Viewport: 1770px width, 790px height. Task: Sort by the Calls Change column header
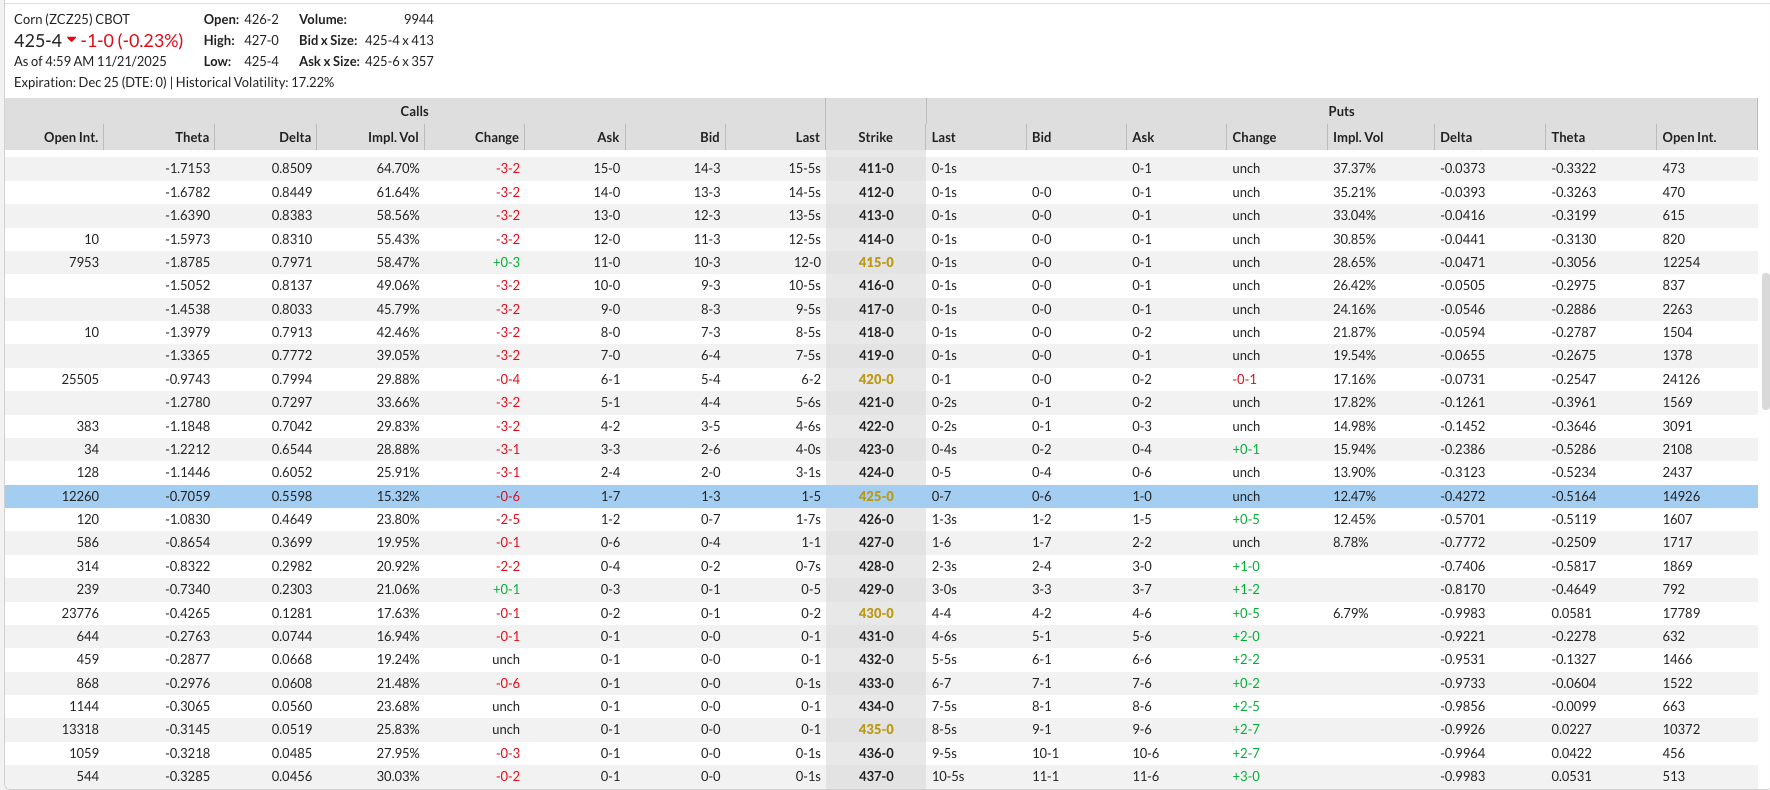[497, 137]
